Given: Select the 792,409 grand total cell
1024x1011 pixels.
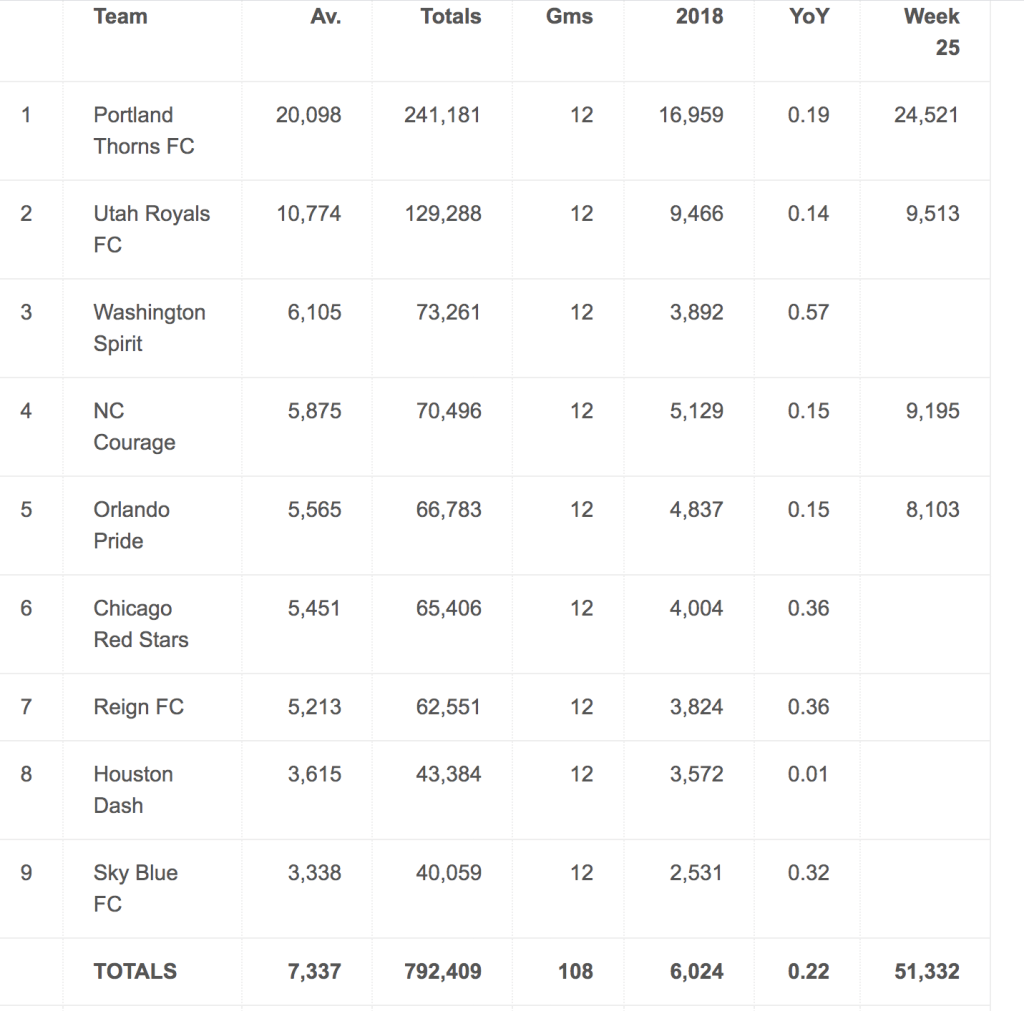Looking at the screenshot, I should tap(442, 971).
